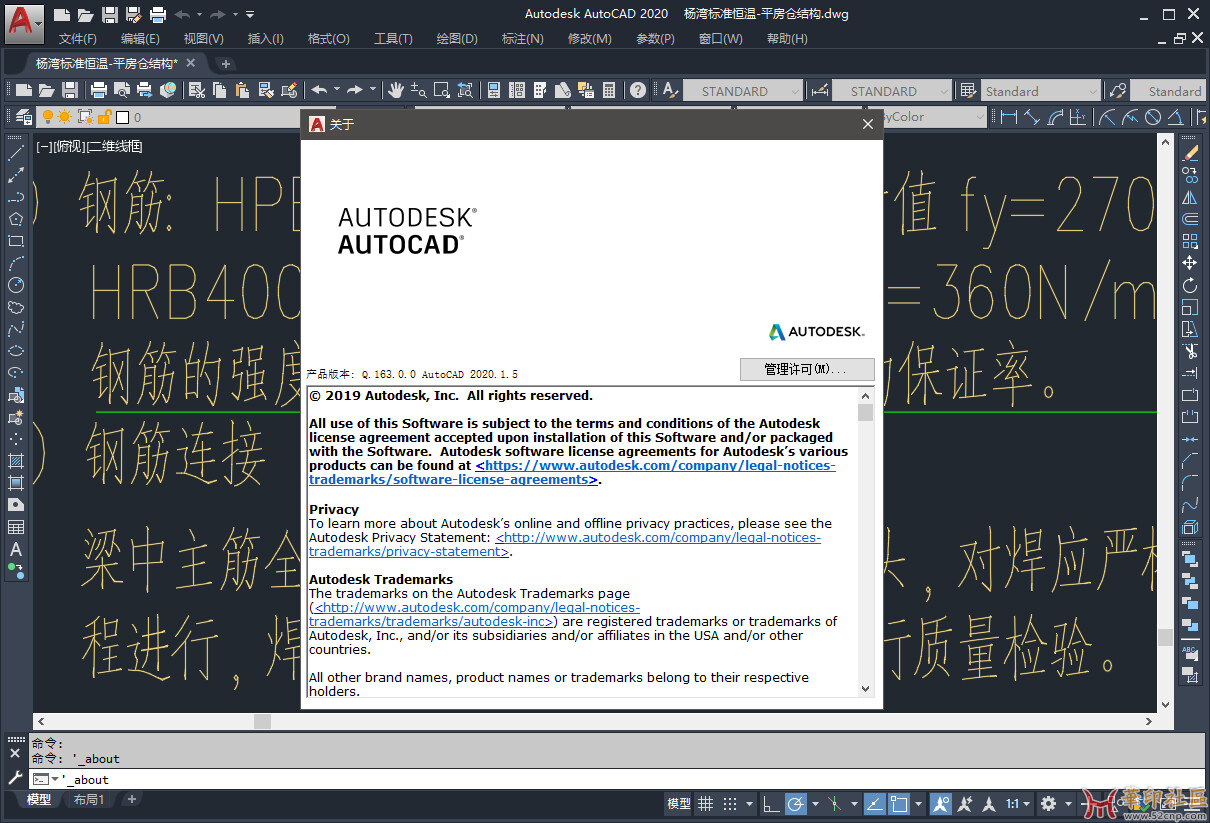
Task: Toggle ortho mode in status bar
Action: [771, 803]
